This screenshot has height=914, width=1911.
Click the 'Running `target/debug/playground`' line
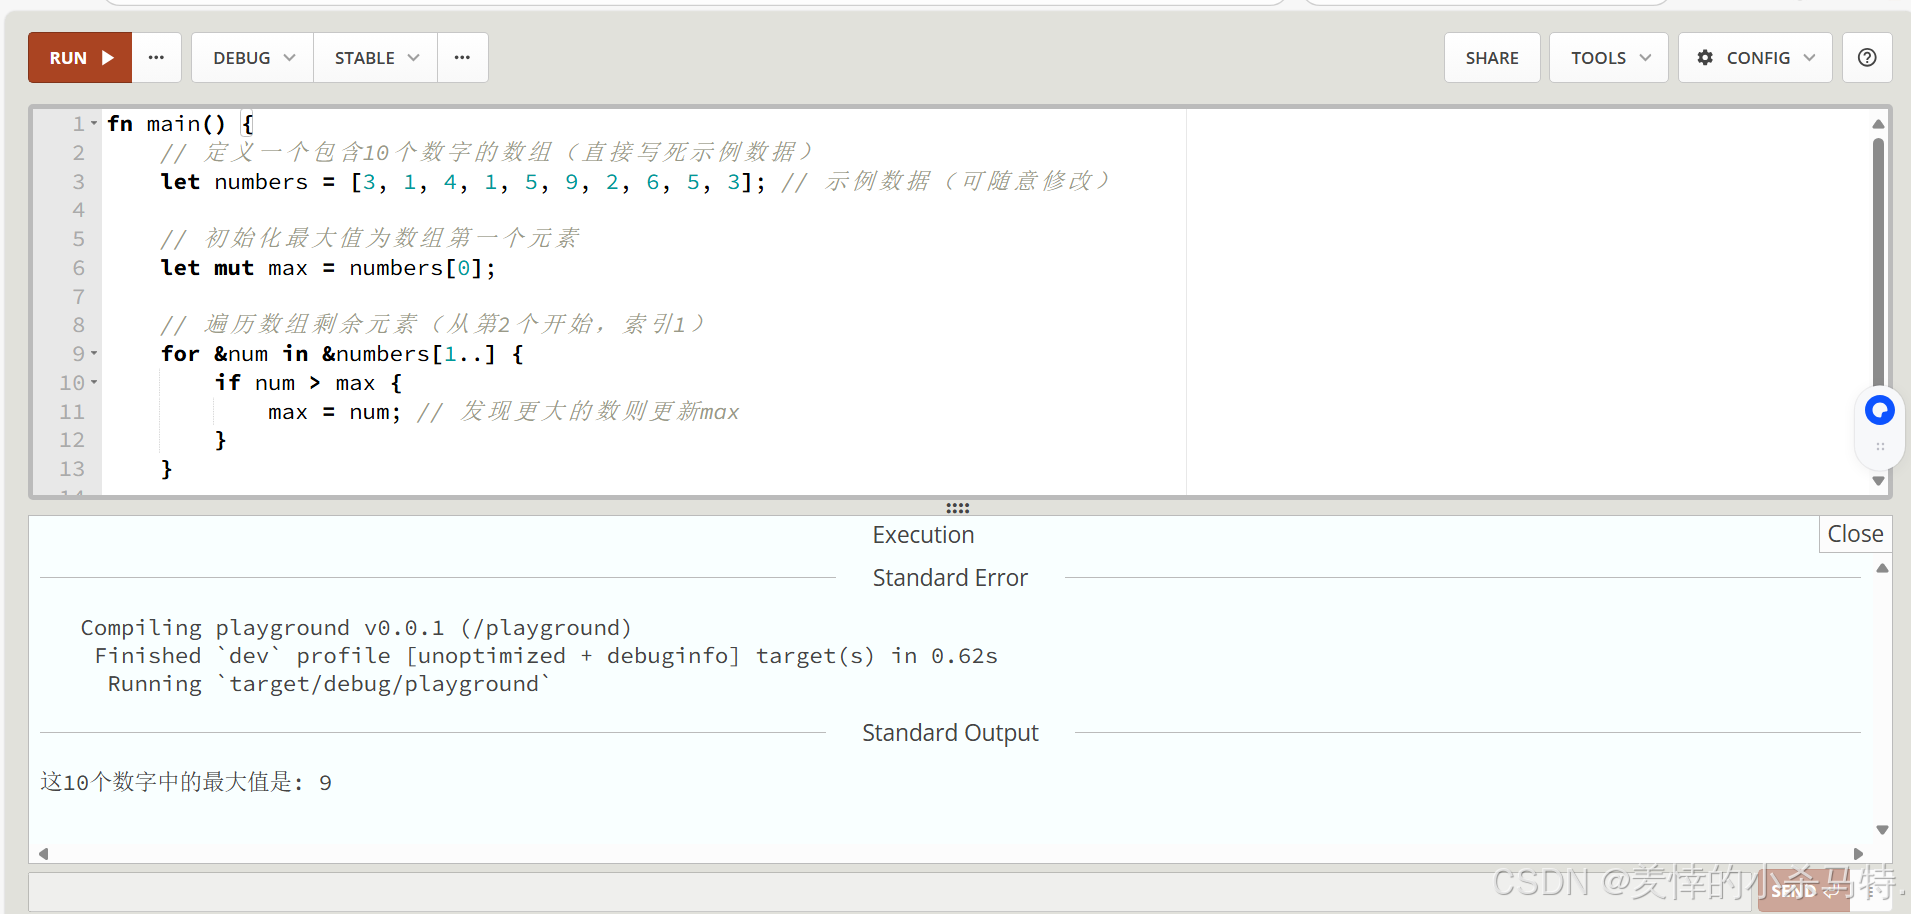329,684
